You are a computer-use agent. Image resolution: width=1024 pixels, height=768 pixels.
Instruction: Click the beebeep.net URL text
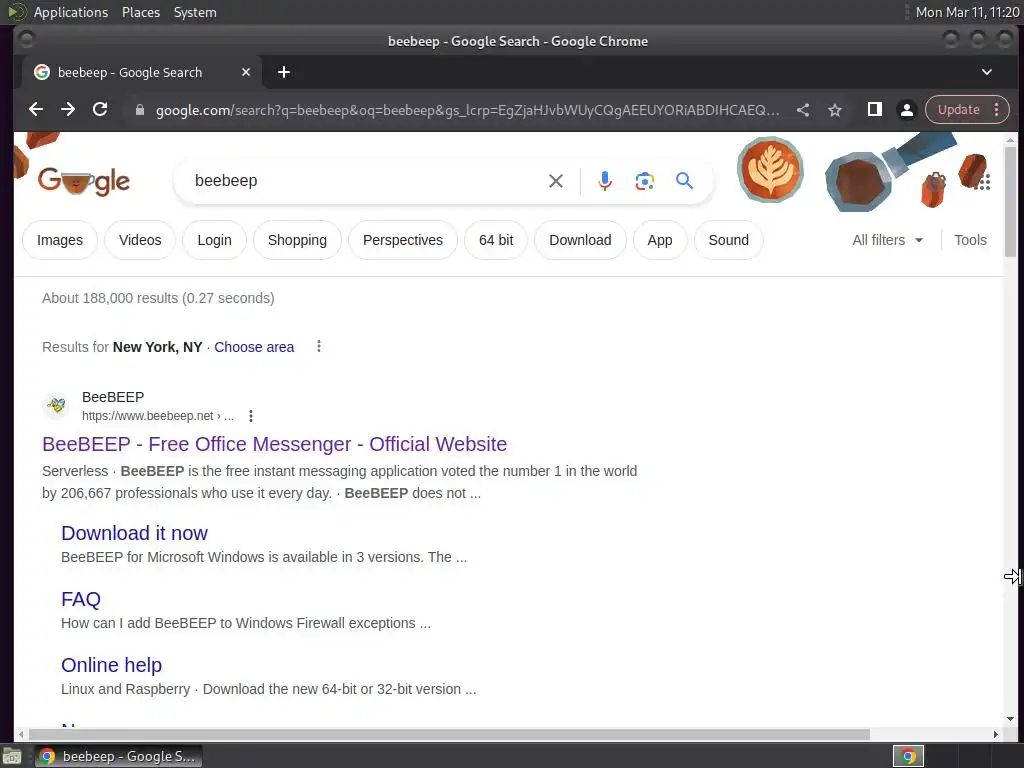(157, 416)
